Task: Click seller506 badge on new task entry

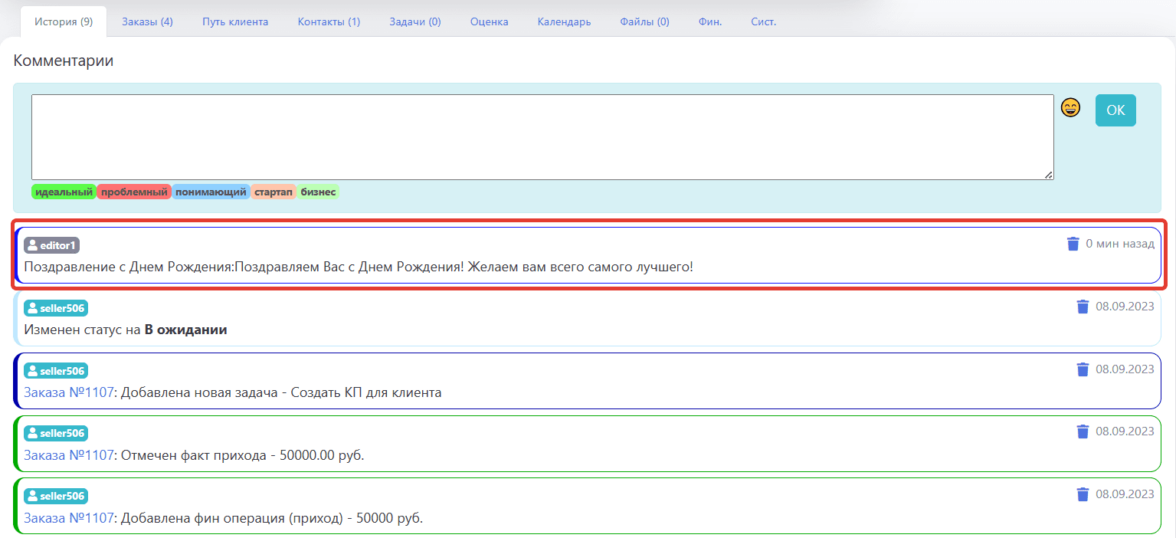Action: [x=56, y=371]
